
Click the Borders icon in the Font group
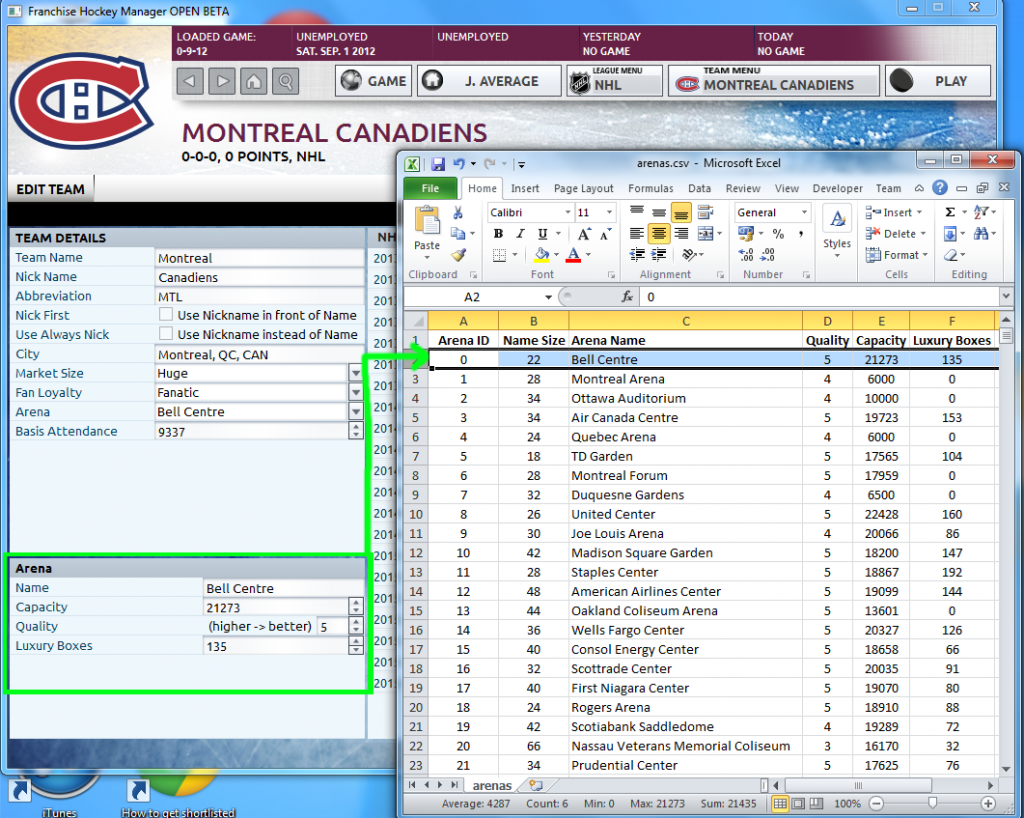pos(500,255)
